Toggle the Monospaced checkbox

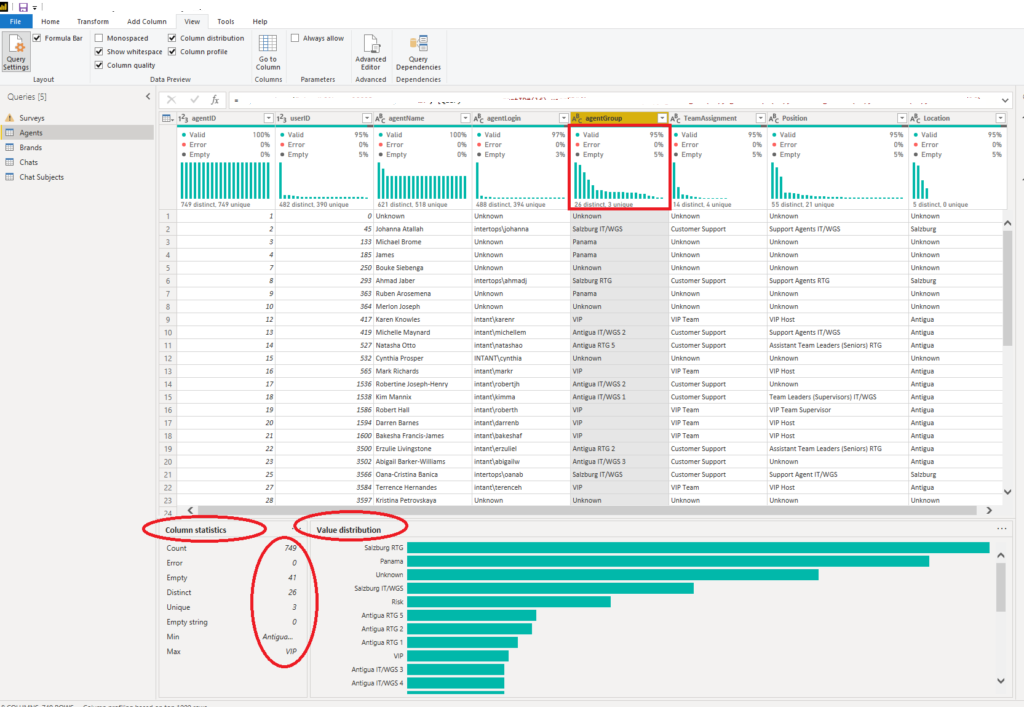[x=99, y=38]
